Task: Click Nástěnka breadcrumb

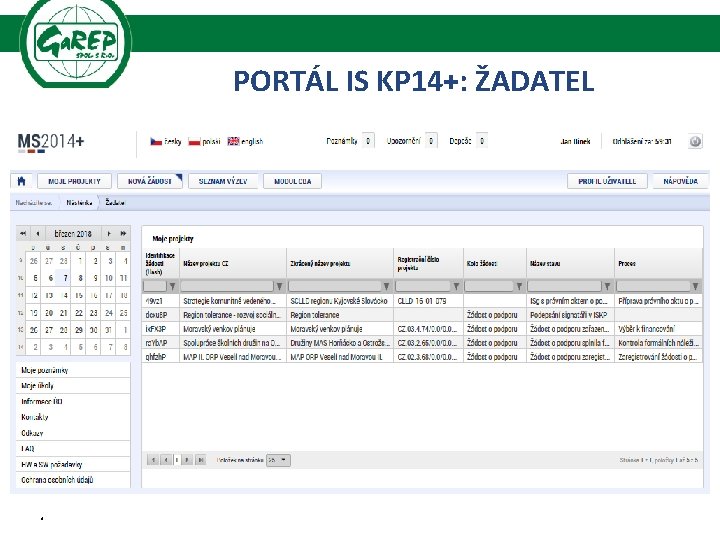Action: click(79, 202)
